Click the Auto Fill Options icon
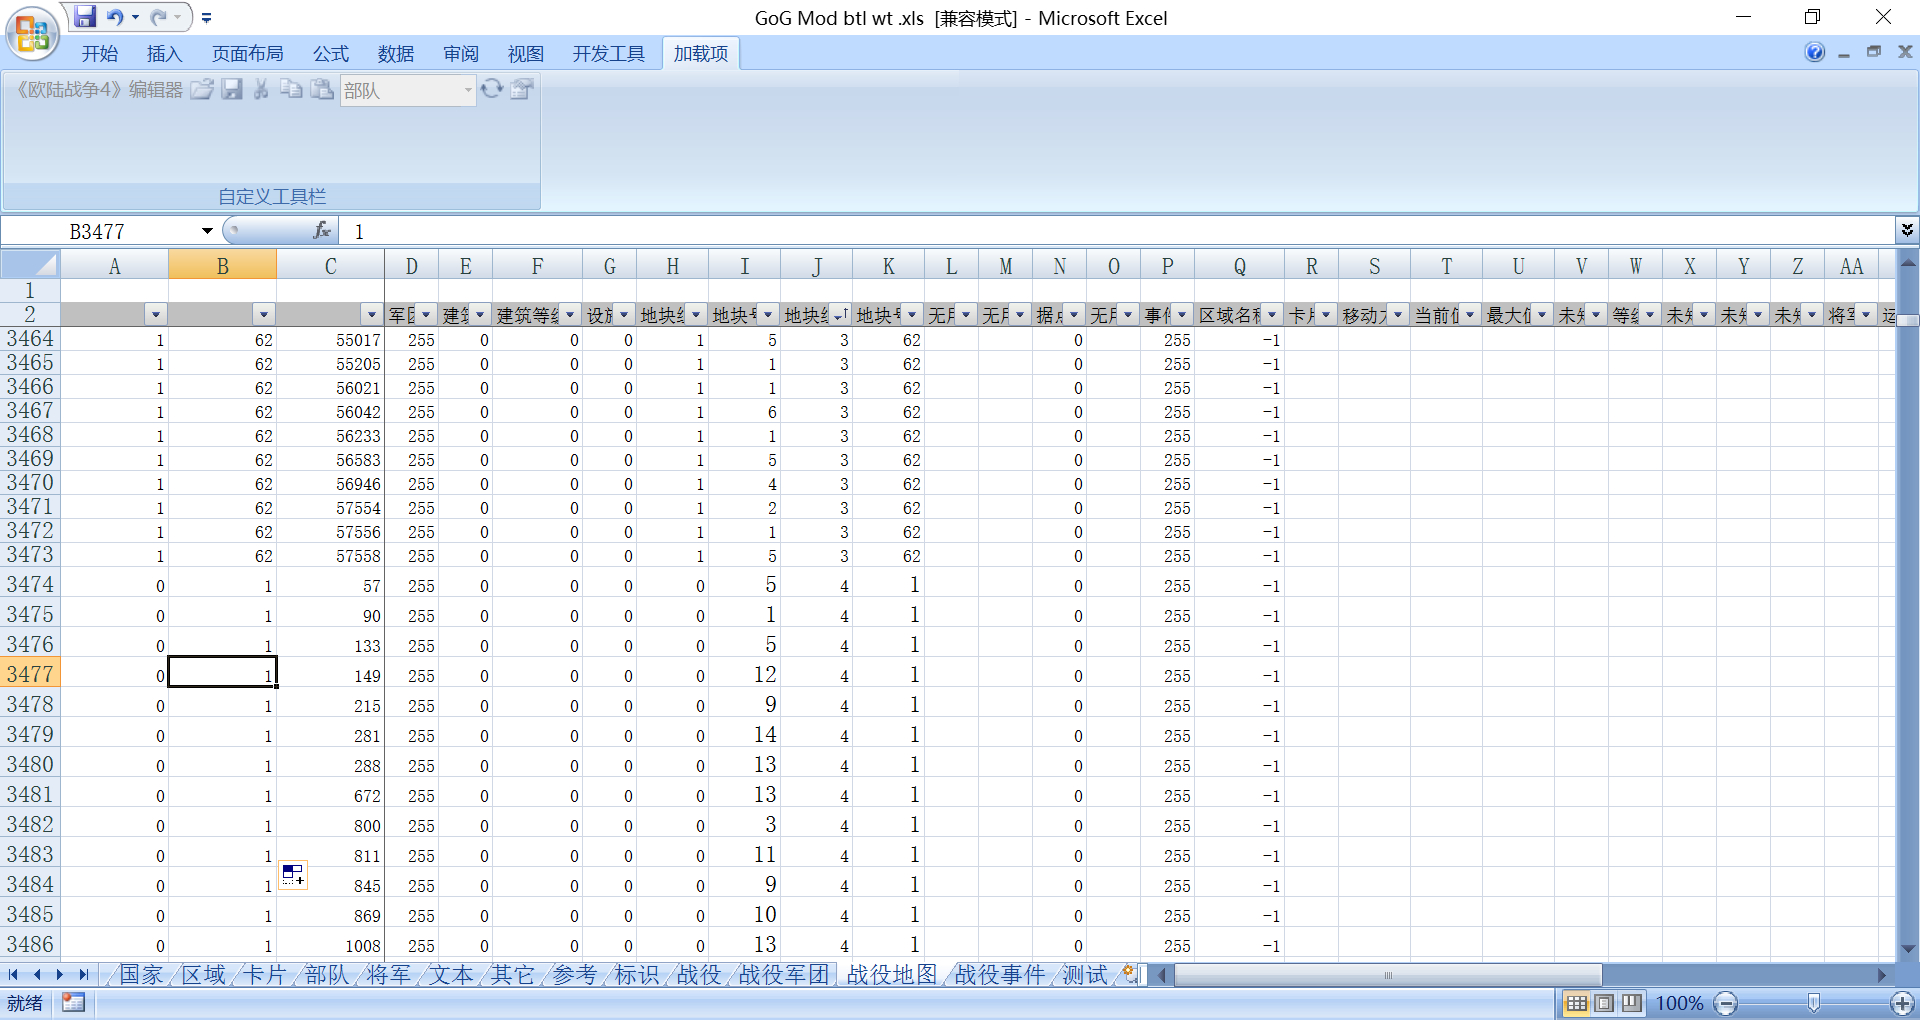 click(293, 875)
